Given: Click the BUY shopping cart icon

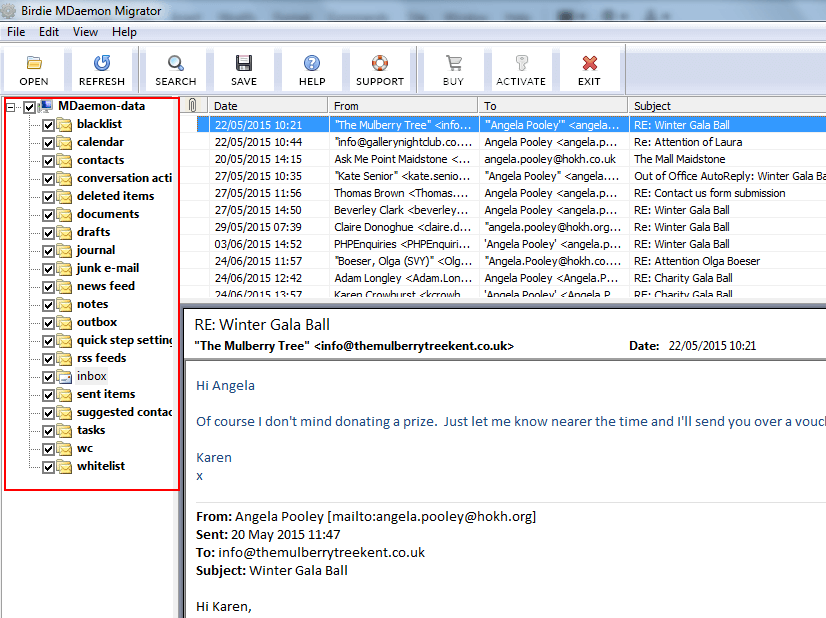Looking at the screenshot, I should click(453, 63).
